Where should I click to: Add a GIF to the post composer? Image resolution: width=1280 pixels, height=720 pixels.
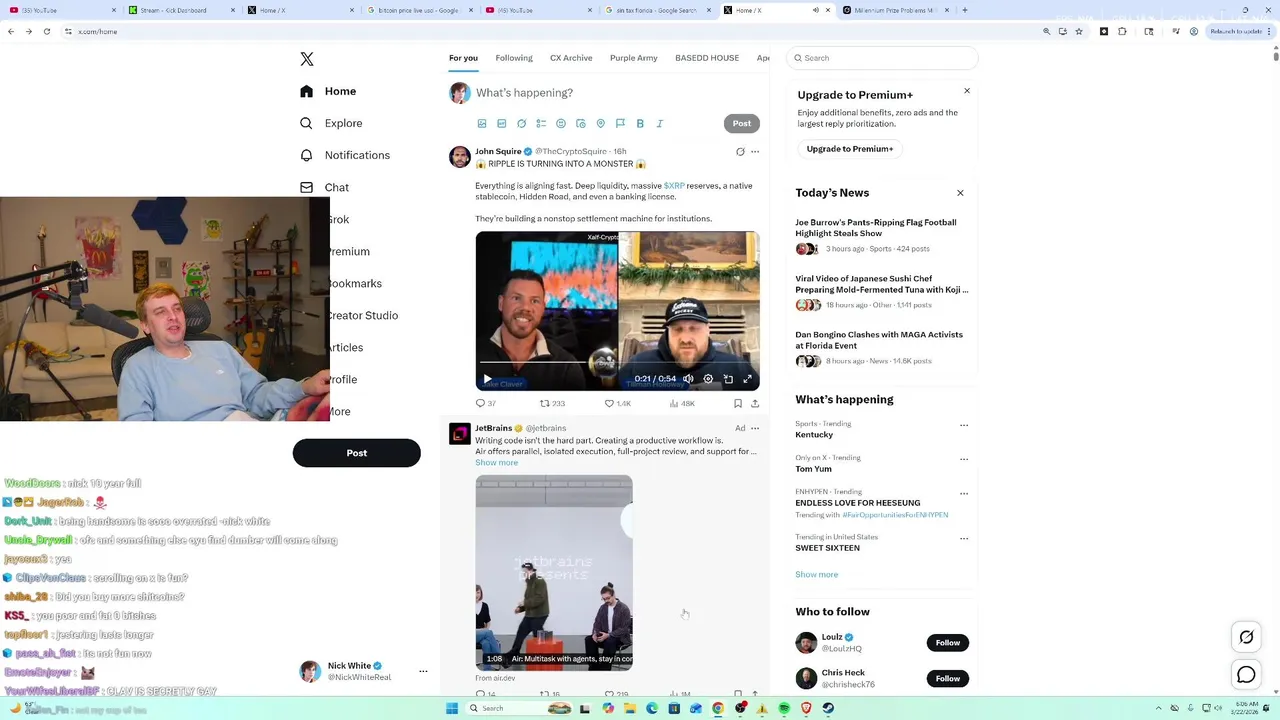(502, 124)
